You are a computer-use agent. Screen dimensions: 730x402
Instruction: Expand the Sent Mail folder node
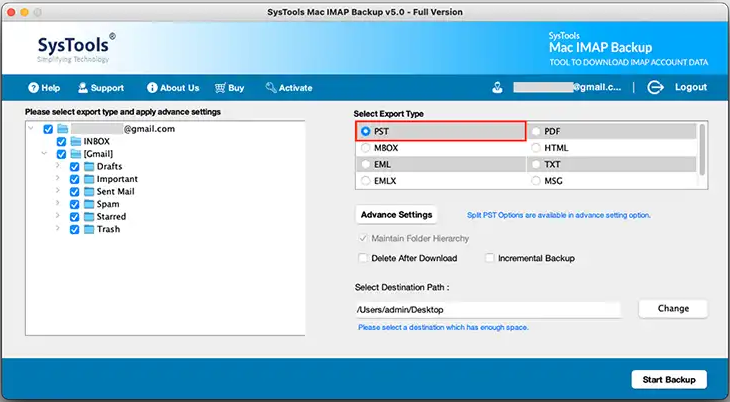tap(58, 190)
